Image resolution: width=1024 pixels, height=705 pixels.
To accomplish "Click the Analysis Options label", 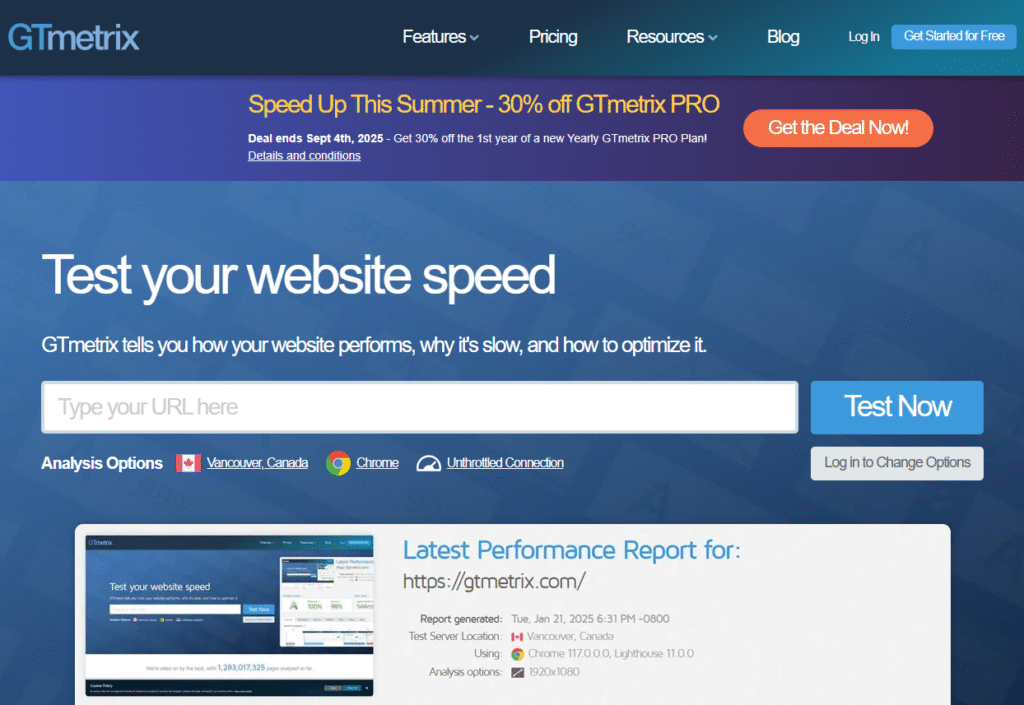I will tap(102, 463).
